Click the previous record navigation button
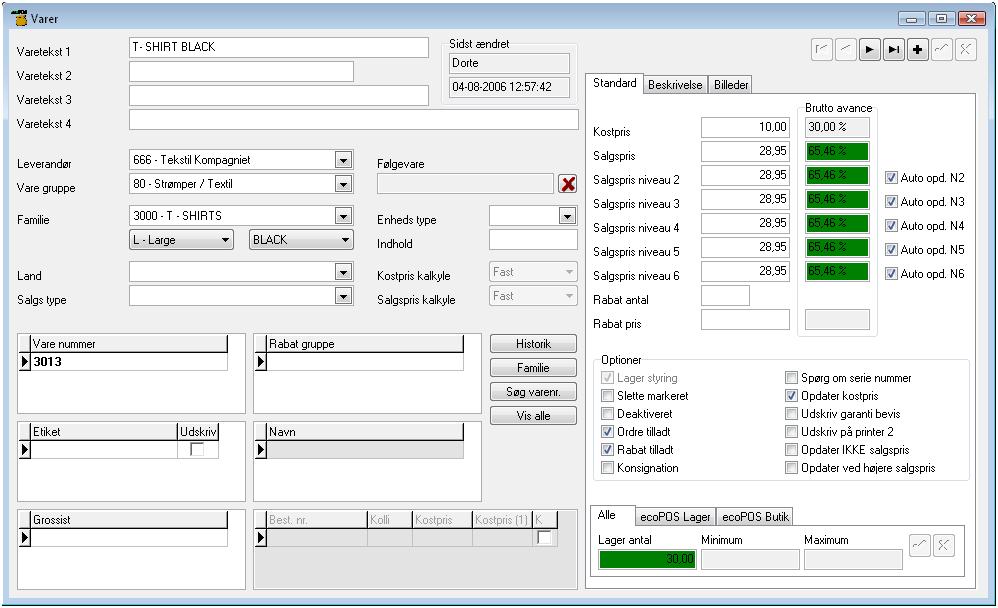The image size is (998, 608). 846,51
